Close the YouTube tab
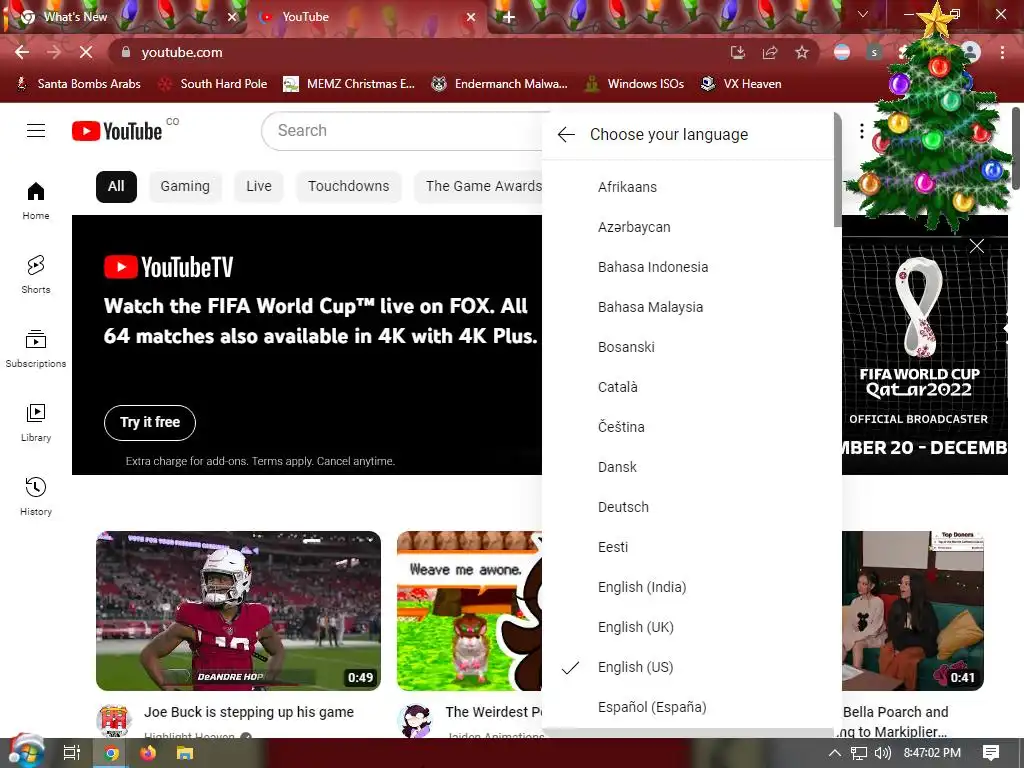Viewport: 1024px width, 768px height. click(470, 17)
